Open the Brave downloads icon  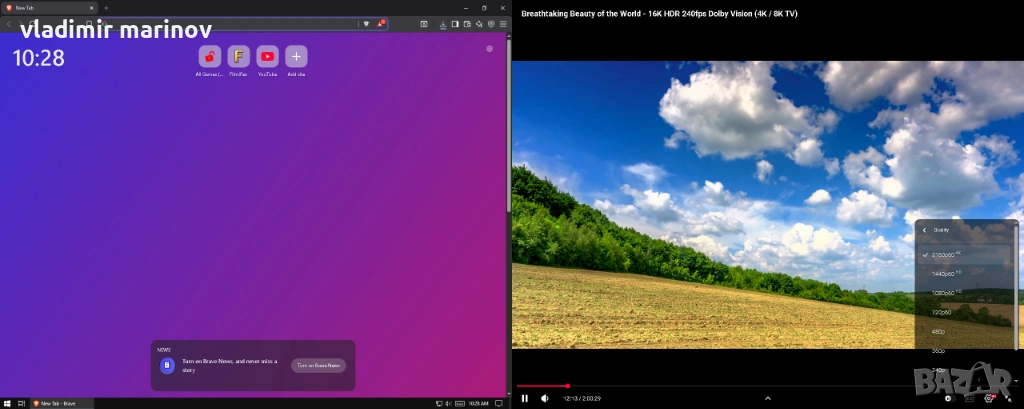pos(443,25)
